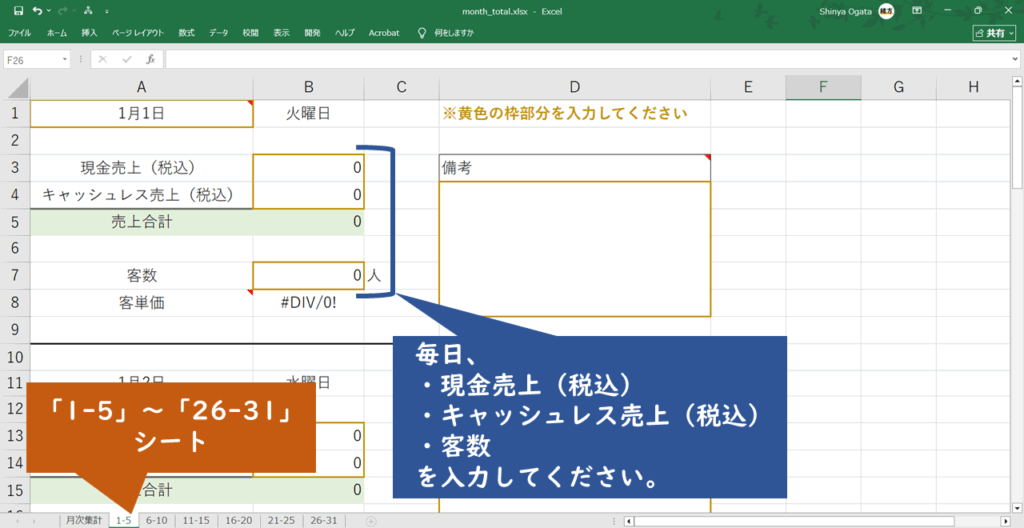
Task: Click the 共有 share button
Action: 994,33
